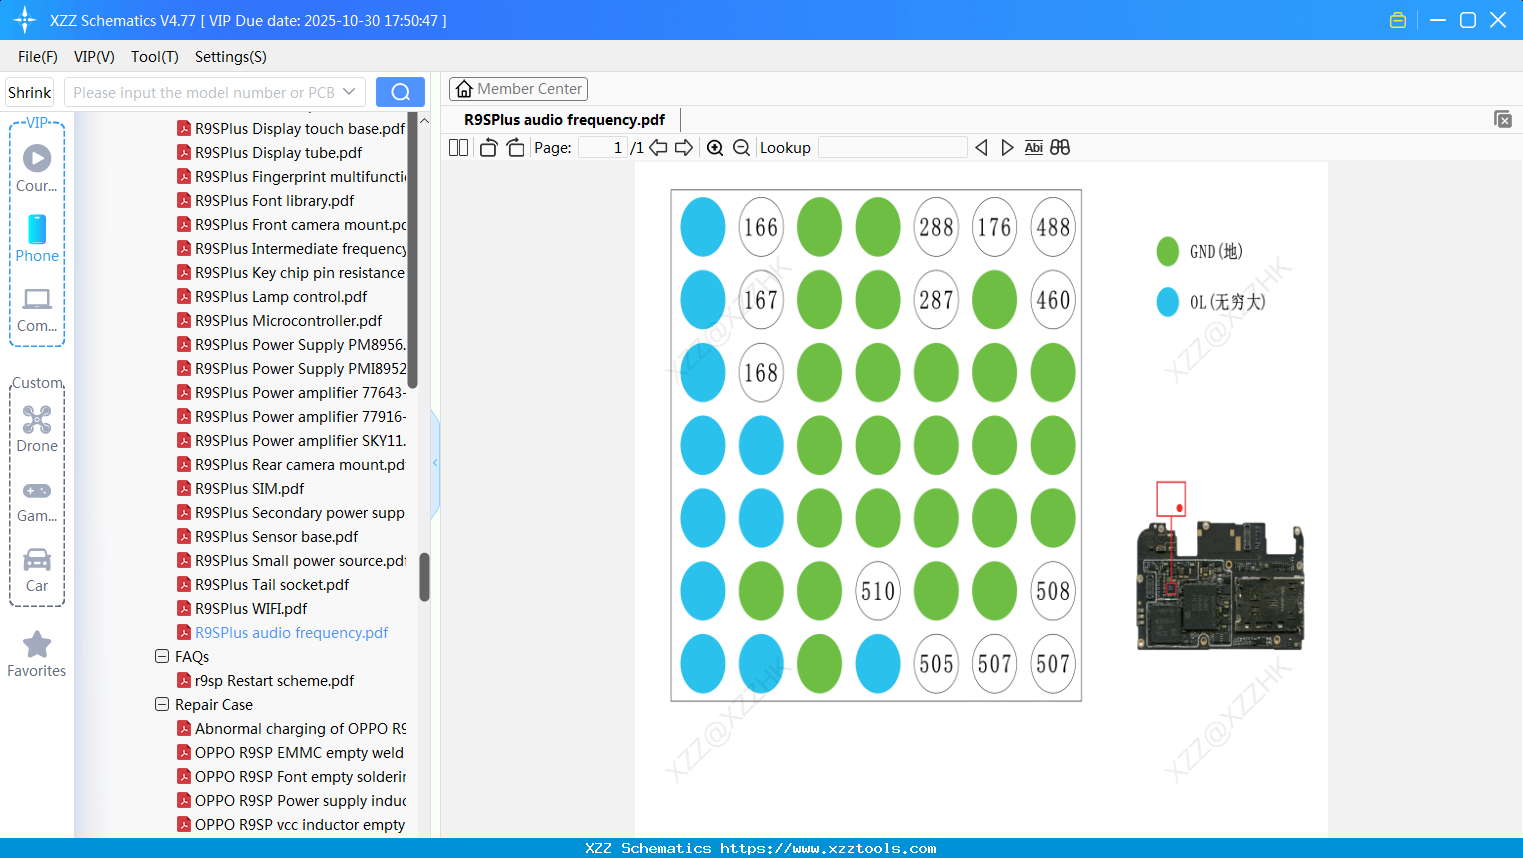Select the Car category icon
The width and height of the screenshot is (1523, 858).
[37, 570]
